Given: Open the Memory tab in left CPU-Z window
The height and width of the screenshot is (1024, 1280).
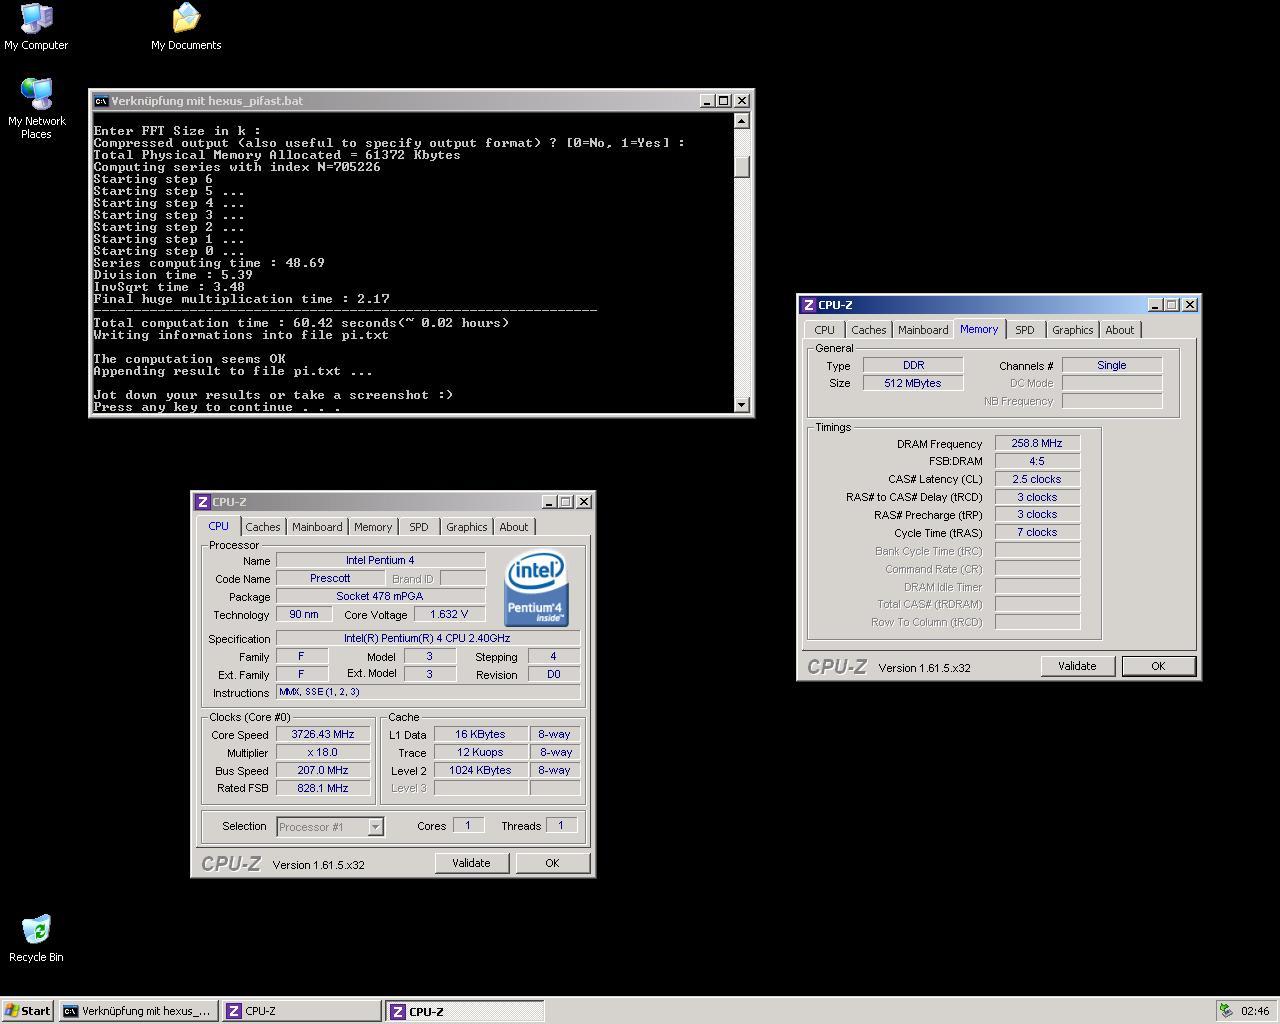Looking at the screenshot, I should pos(373,527).
